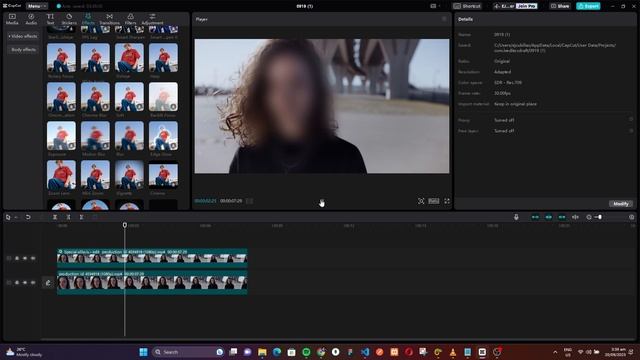Click the Delete left icon

click(68, 217)
